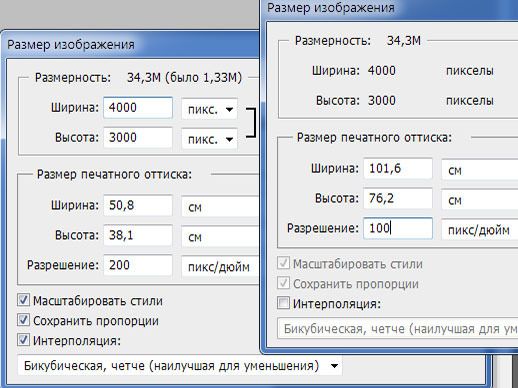
Task: Open the см units dropdown beside 38,1
Action: click(x=220, y=237)
